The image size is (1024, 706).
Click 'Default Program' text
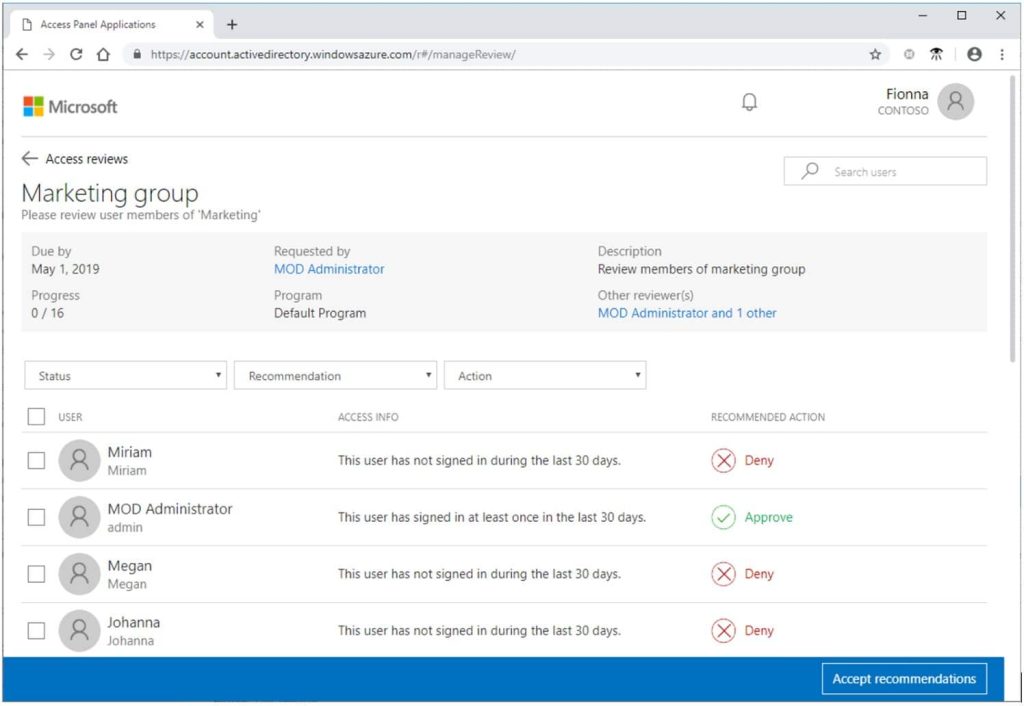click(x=320, y=313)
